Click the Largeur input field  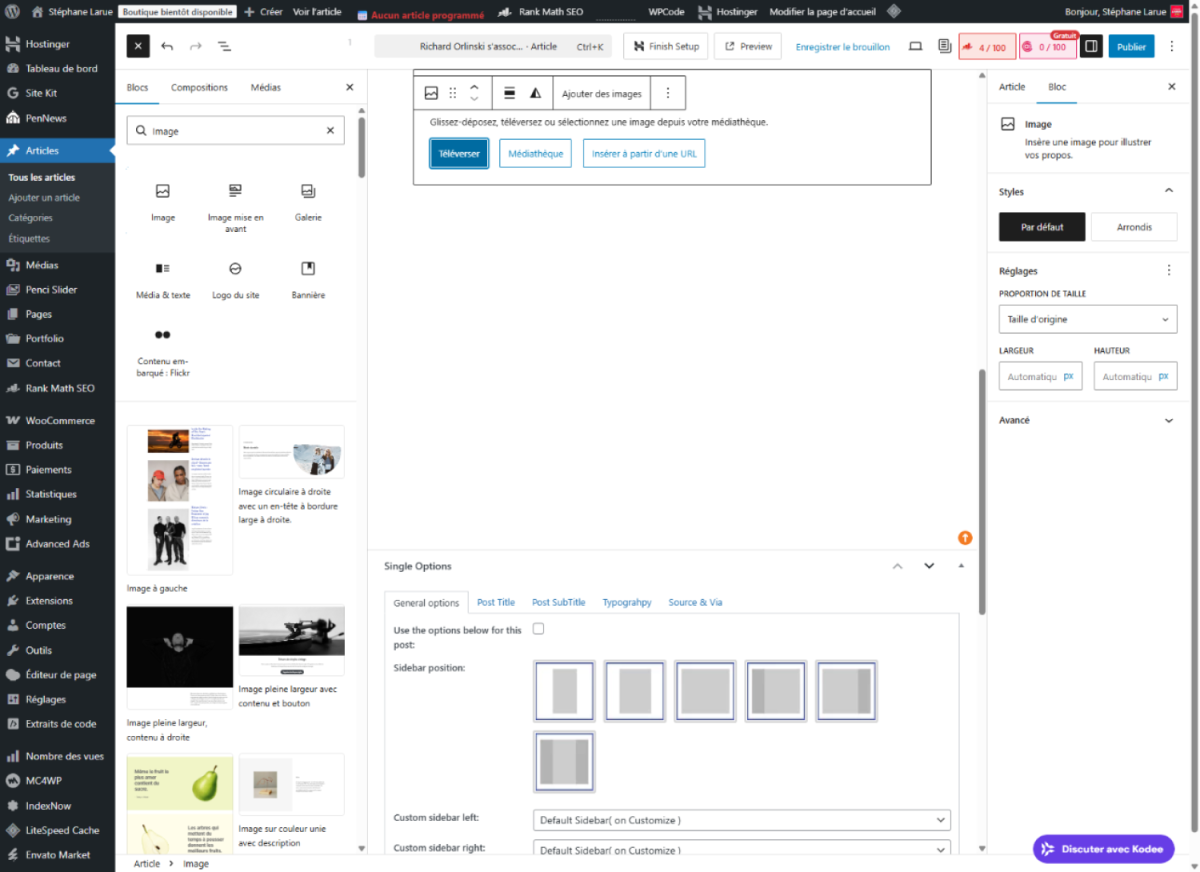(1032, 377)
